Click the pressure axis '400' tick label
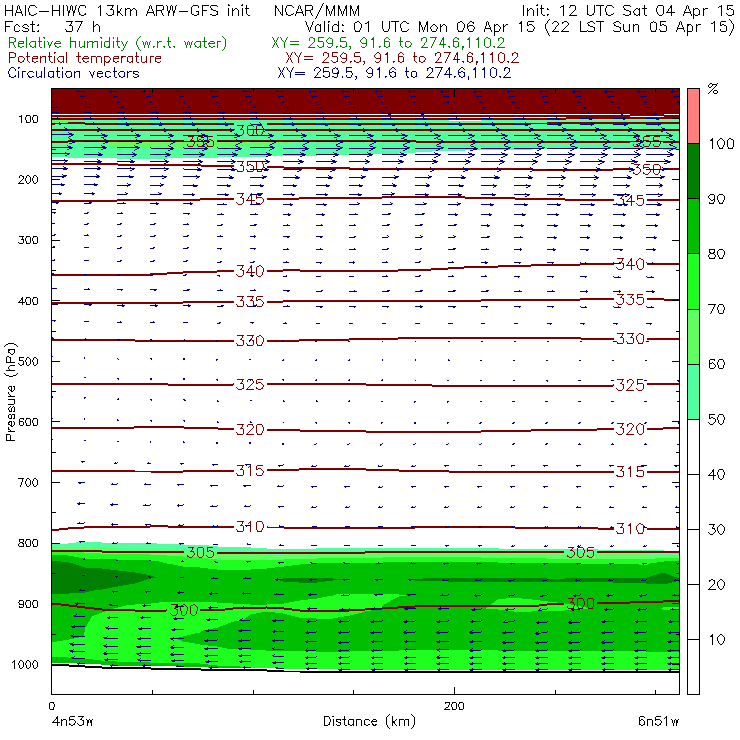Screen dimensions: 740x740 click(x=28, y=301)
